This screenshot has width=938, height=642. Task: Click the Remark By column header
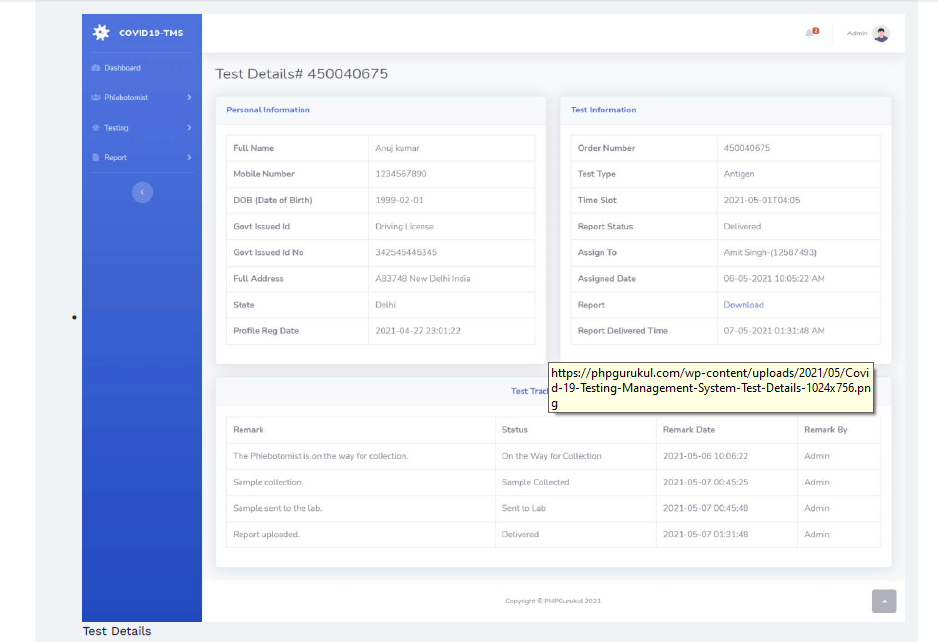(826, 430)
